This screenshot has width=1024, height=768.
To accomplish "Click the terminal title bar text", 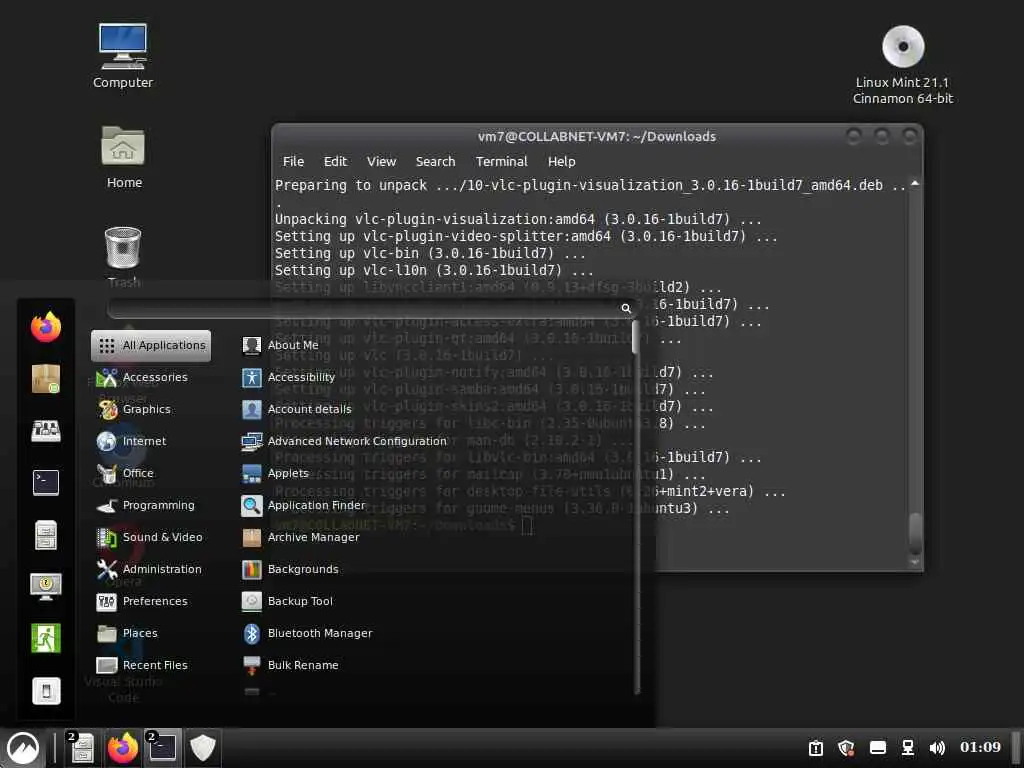I will point(597,136).
